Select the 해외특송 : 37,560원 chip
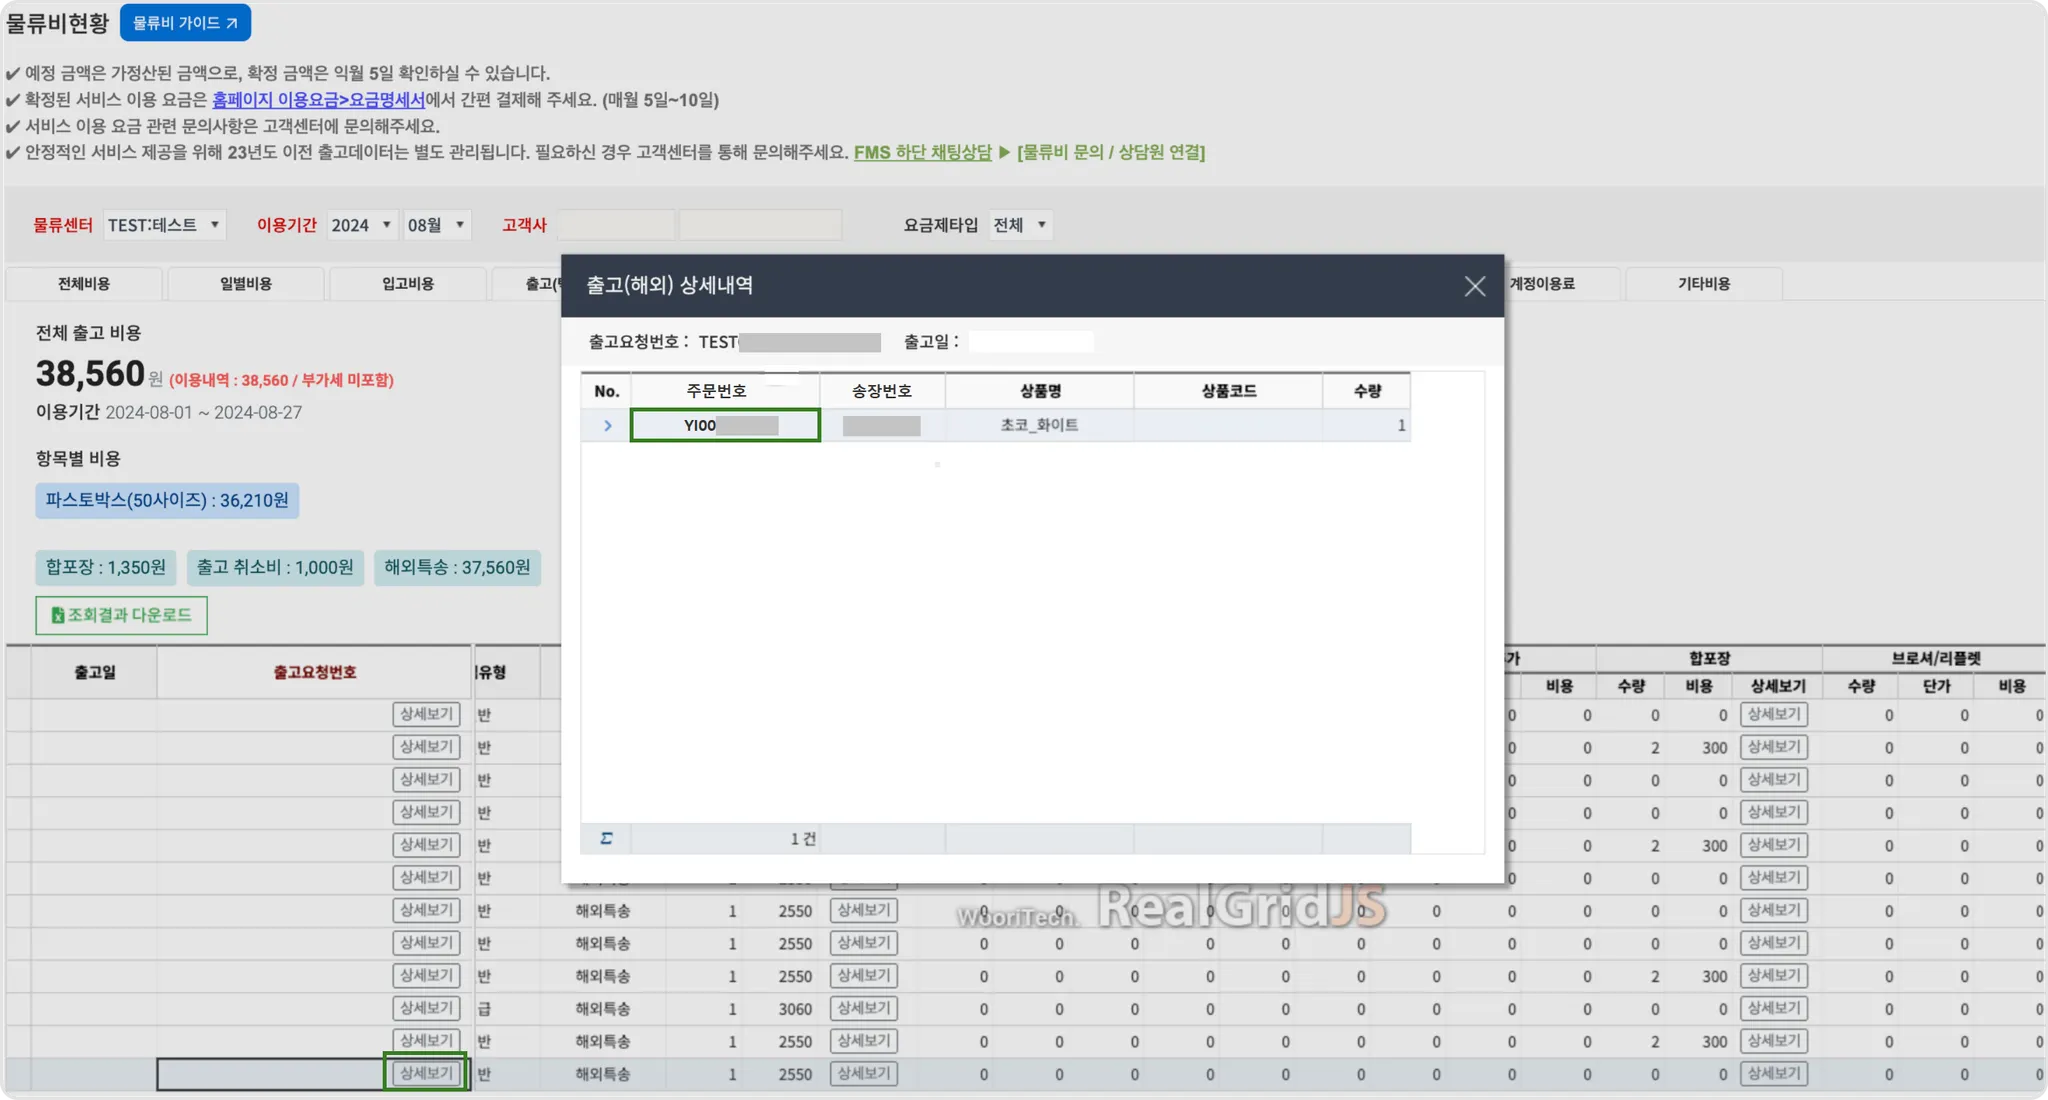Viewport: 2048px width, 1100px height. click(457, 567)
